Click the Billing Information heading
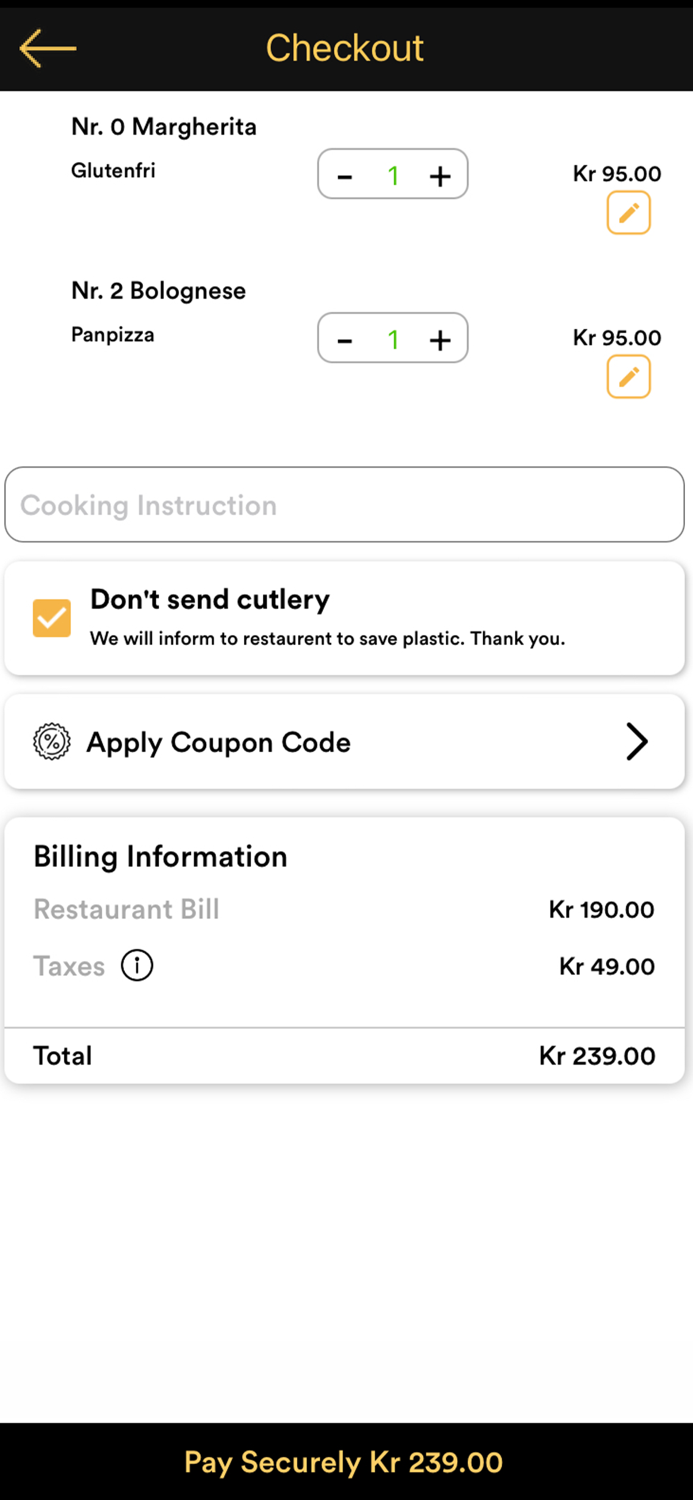693x1500 pixels. pyautogui.click(x=160, y=857)
